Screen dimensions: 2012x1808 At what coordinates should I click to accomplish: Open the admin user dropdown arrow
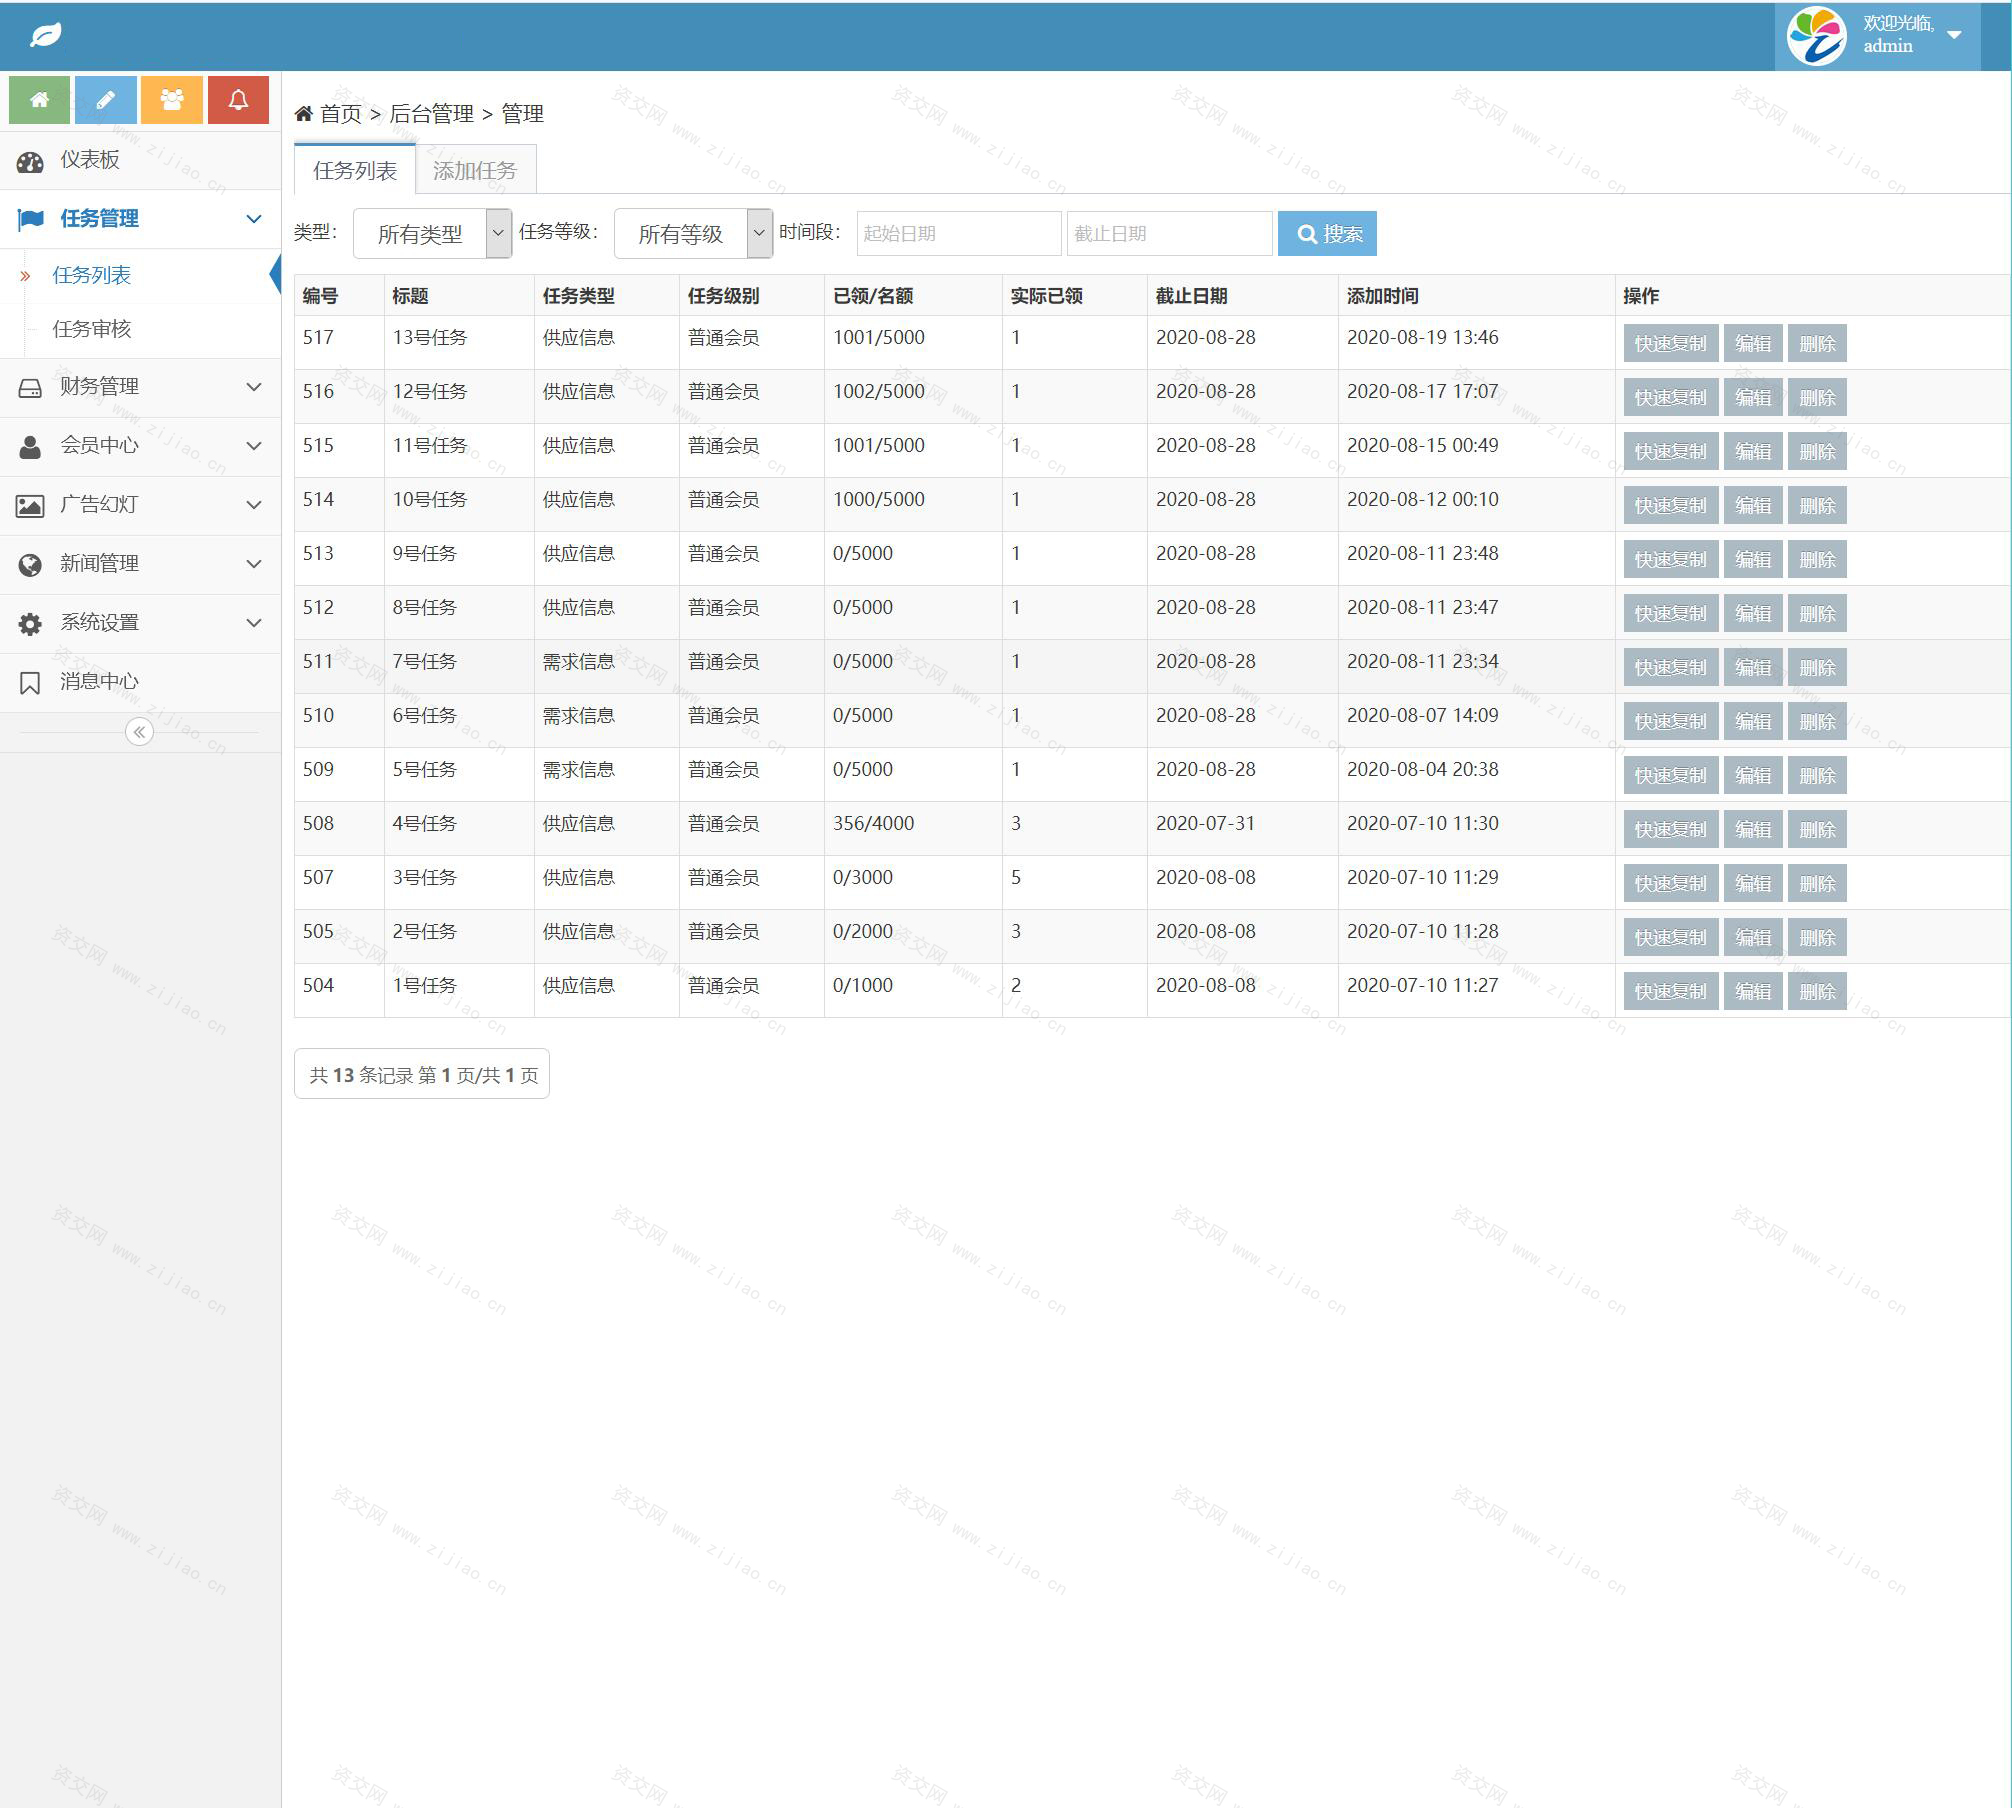point(1955,35)
